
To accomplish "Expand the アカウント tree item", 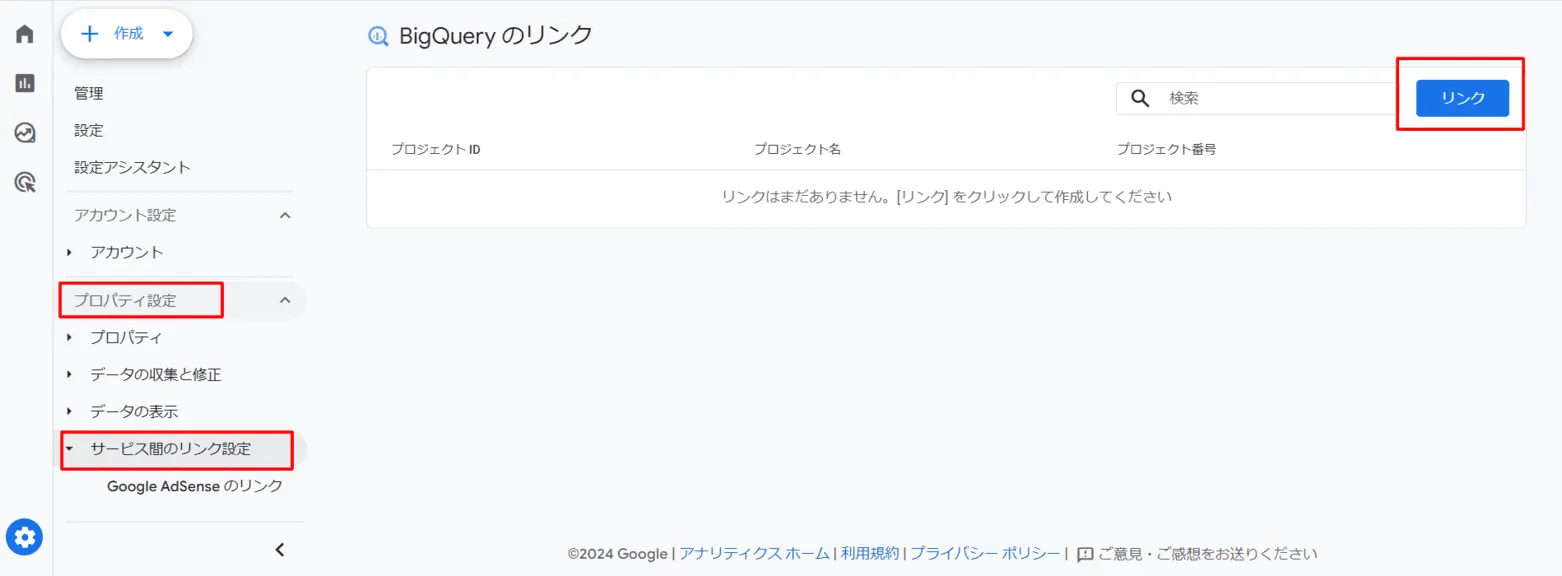I will [69, 252].
